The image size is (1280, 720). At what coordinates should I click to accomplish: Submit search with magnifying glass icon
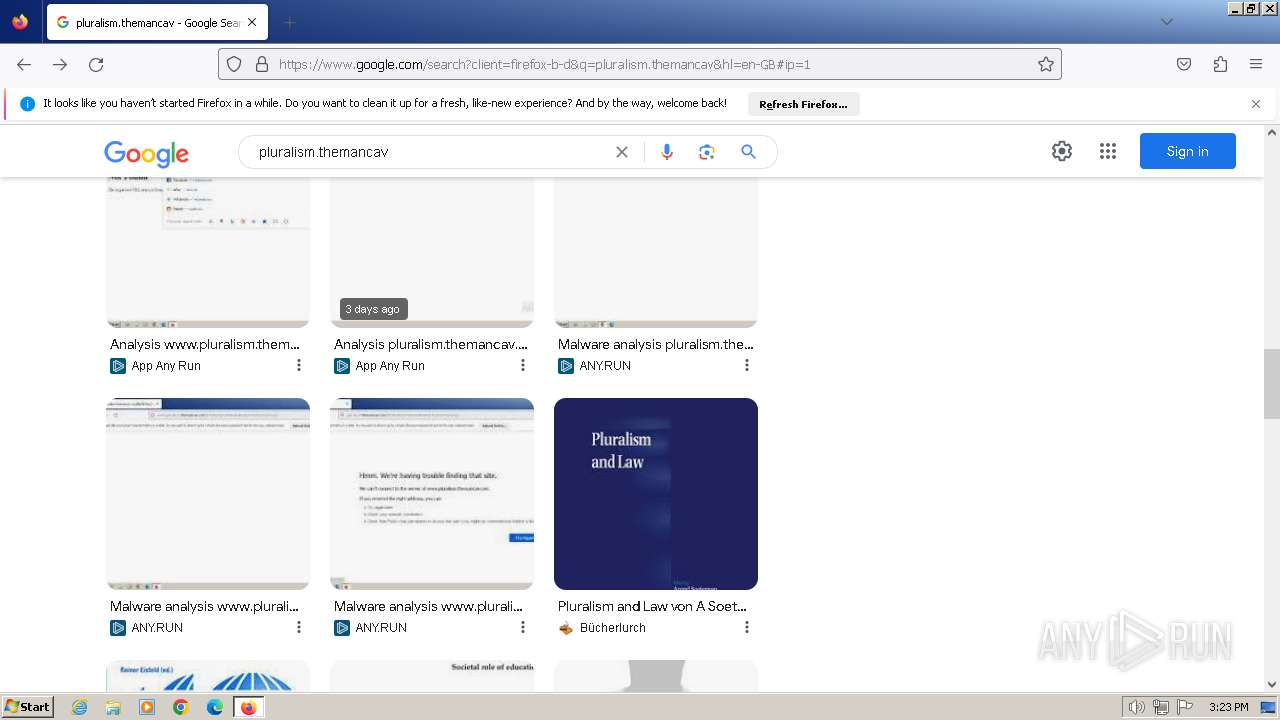click(748, 152)
